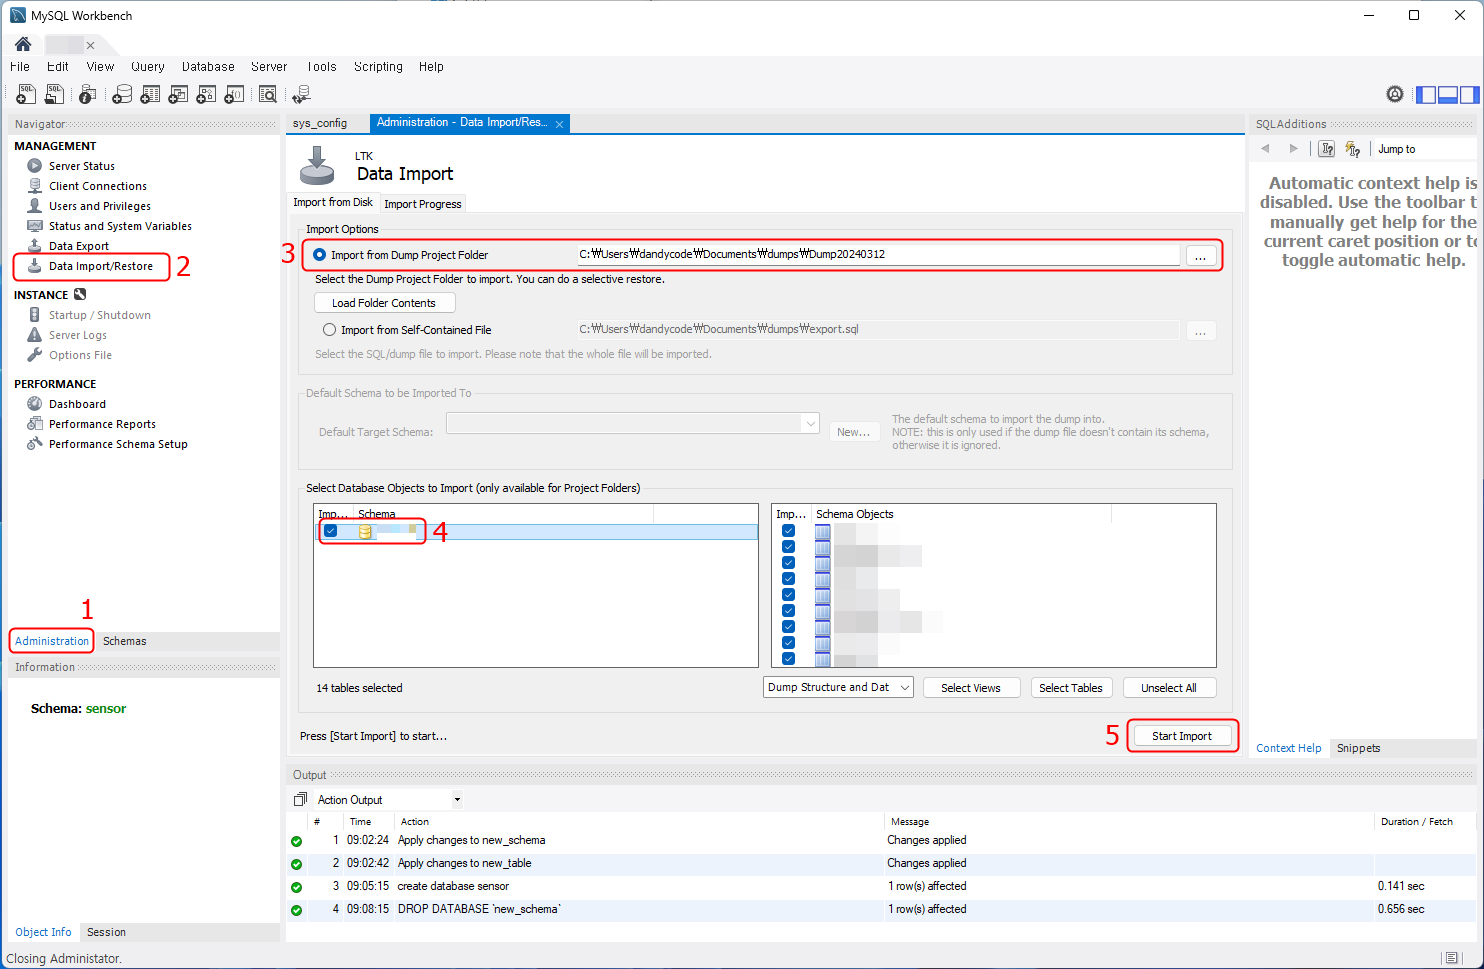This screenshot has width=1484, height=969.
Task: Open the schema inspector toolbar icon
Action: [88, 94]
